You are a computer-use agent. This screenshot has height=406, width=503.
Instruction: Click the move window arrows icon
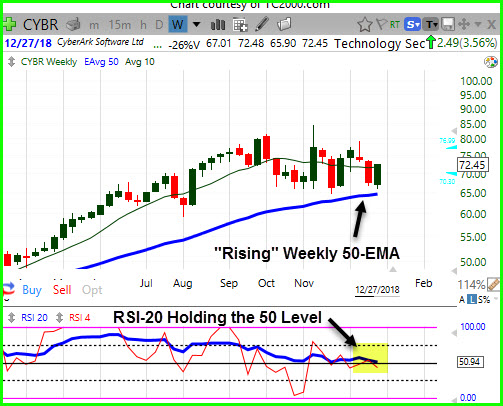(464, 24)
